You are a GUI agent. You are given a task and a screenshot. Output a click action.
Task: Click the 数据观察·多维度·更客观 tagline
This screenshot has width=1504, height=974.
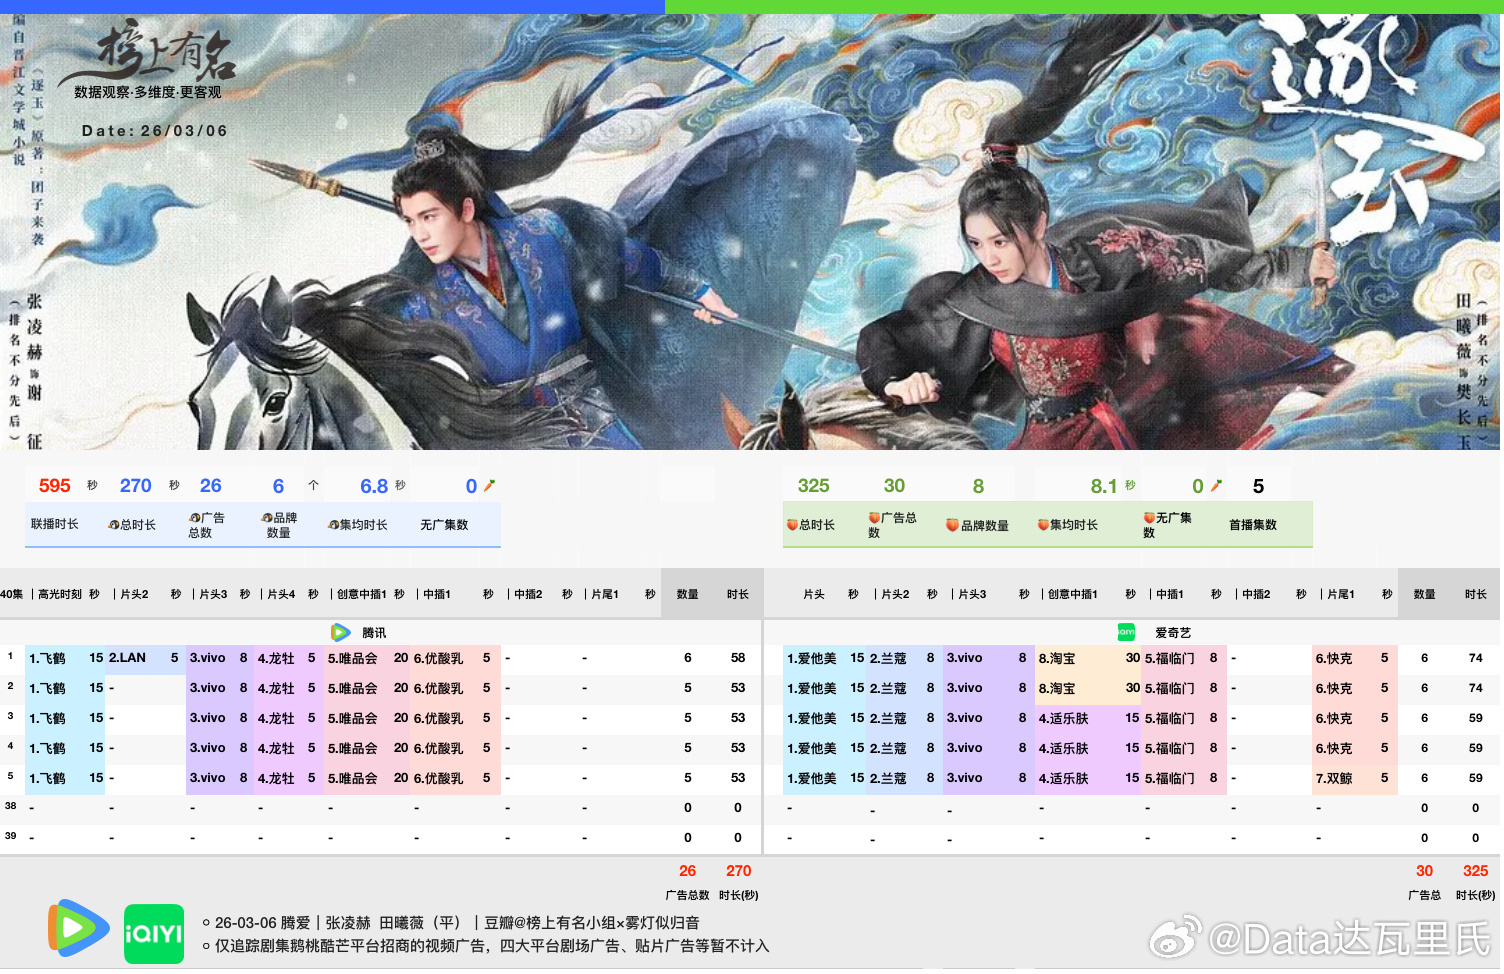point(148,92)
